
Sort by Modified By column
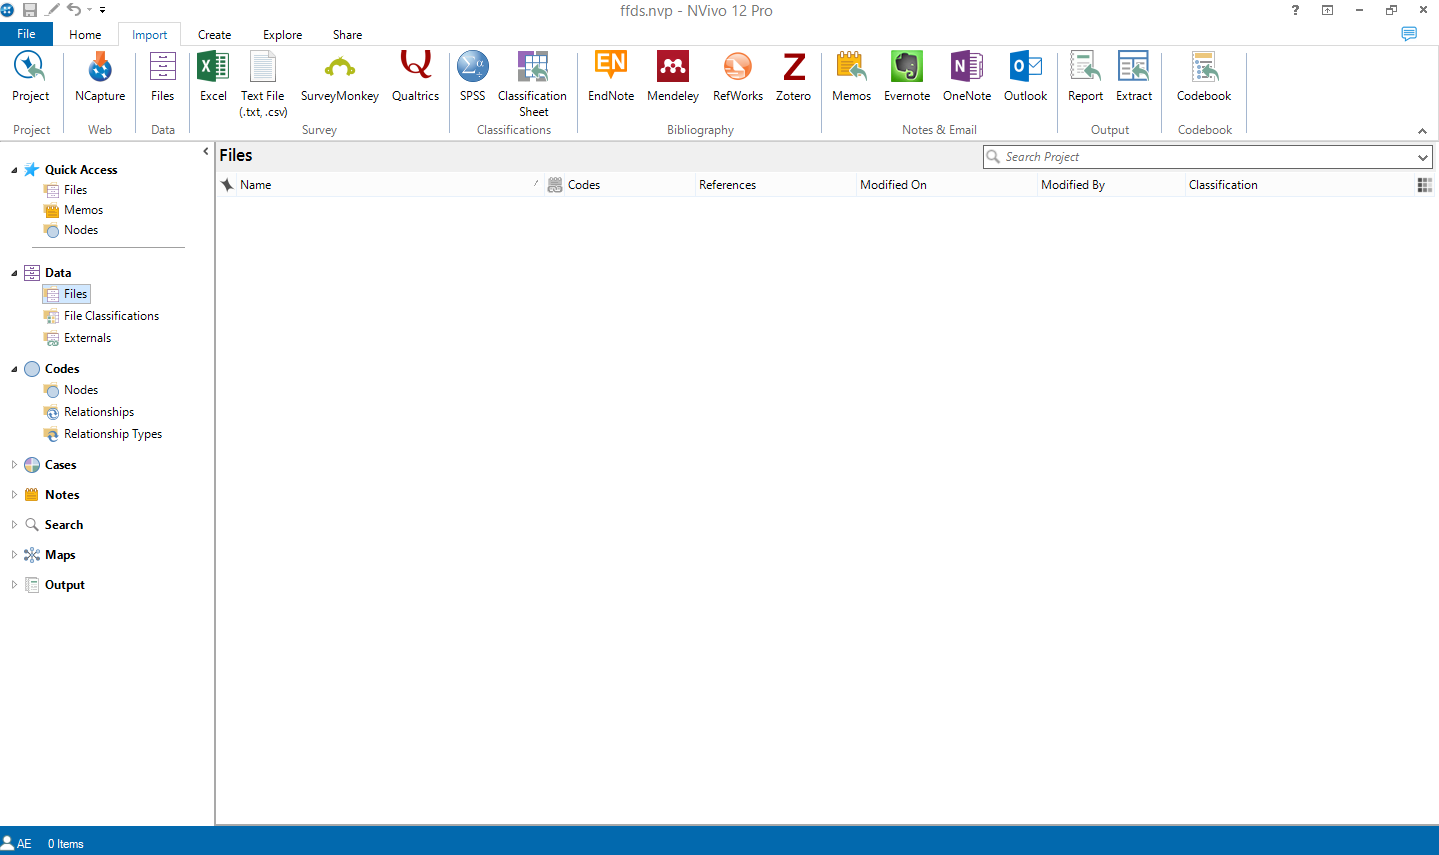[x=1110, y=185]
